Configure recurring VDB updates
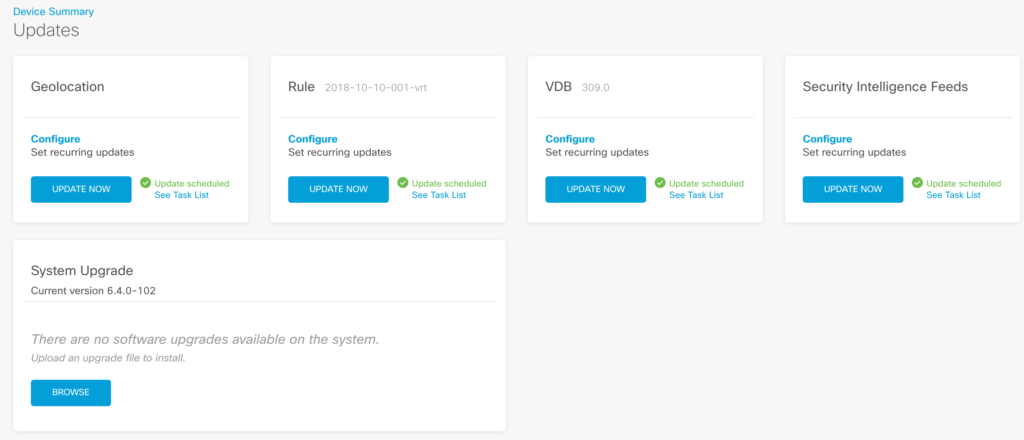Image resolution: width=1024 pixels, height=440 pixels. tap(570, 139)
